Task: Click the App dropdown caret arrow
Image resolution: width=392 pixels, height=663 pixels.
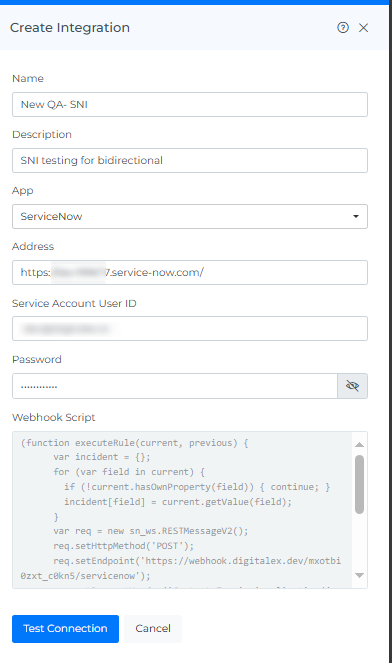Action: (356, 216)
